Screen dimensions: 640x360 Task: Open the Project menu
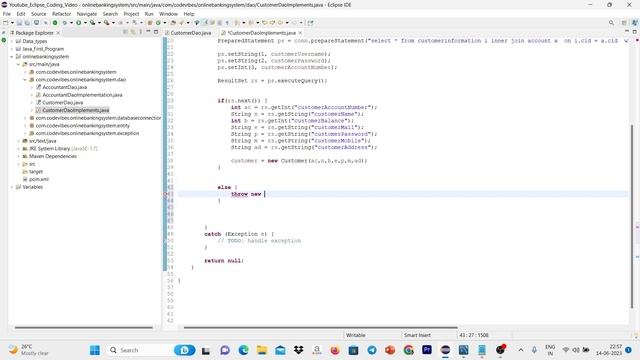131,14
